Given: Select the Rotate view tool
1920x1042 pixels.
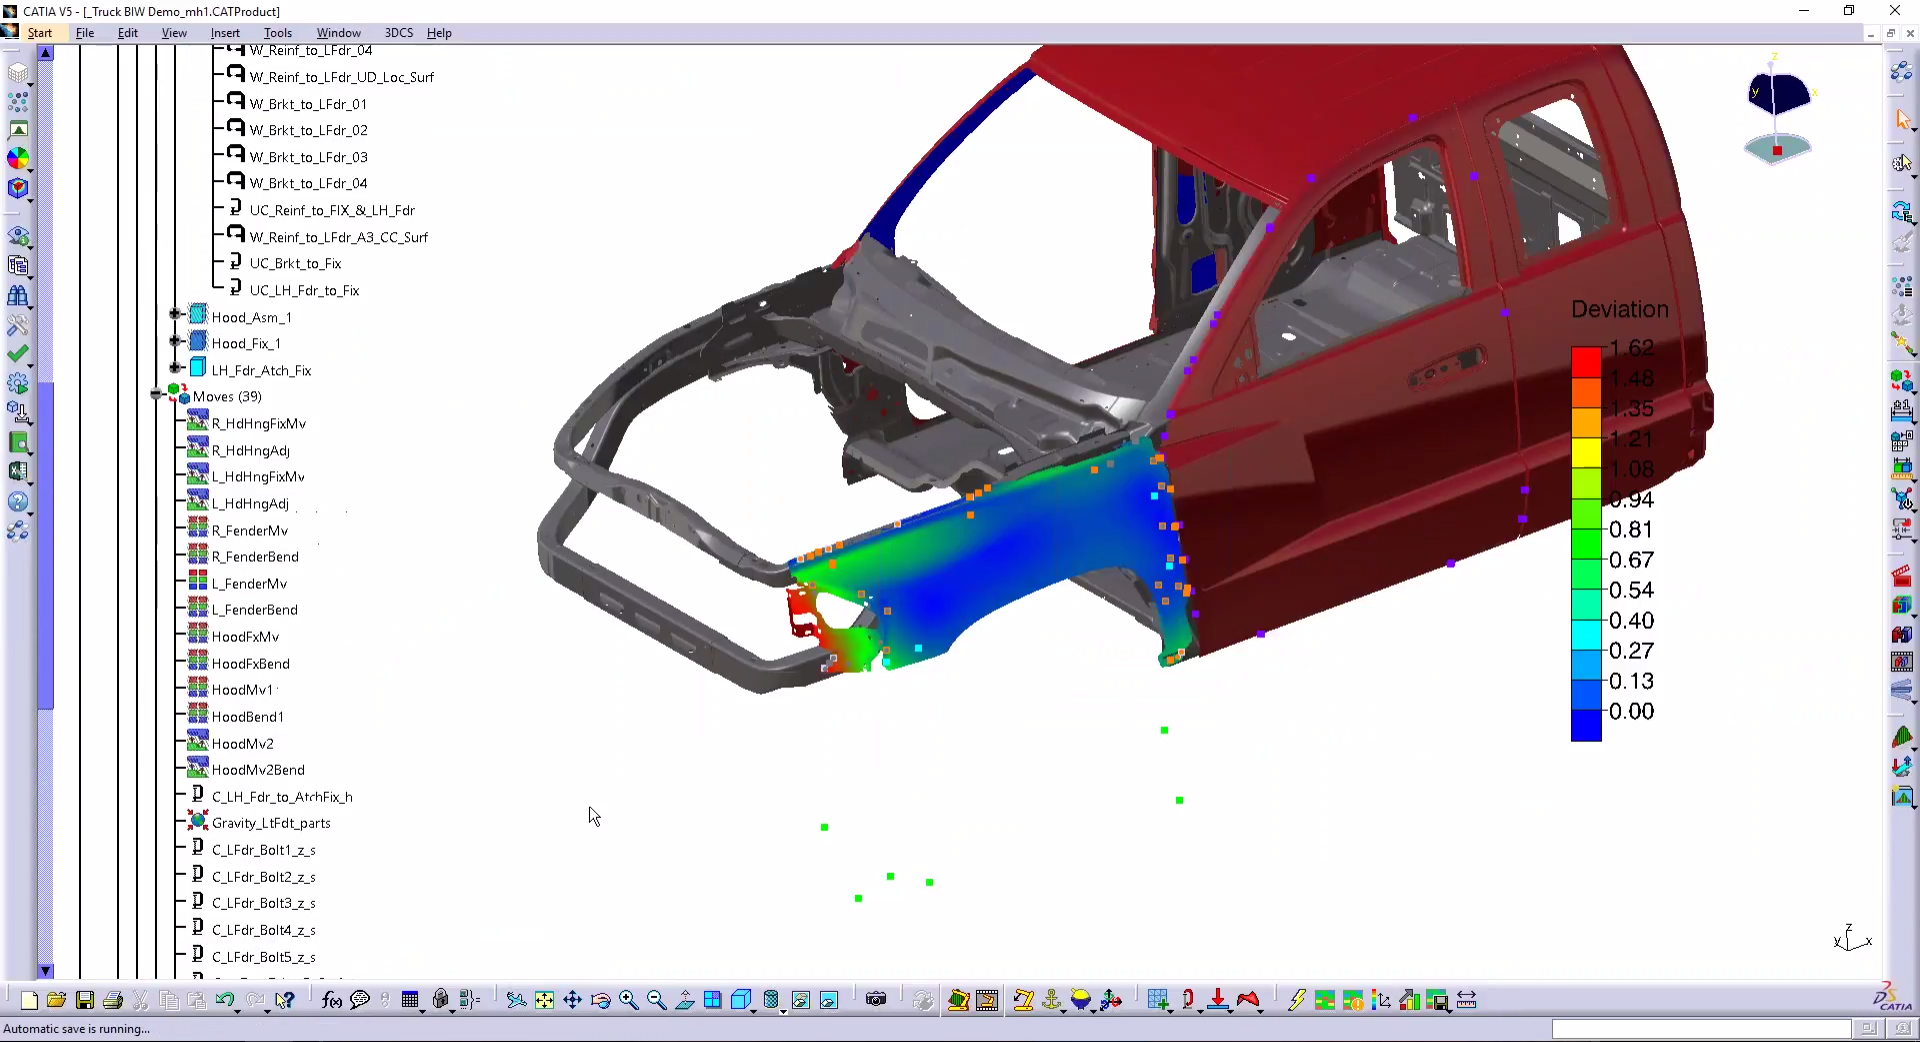Looking at the screenshot, I should click(600, 1001).
